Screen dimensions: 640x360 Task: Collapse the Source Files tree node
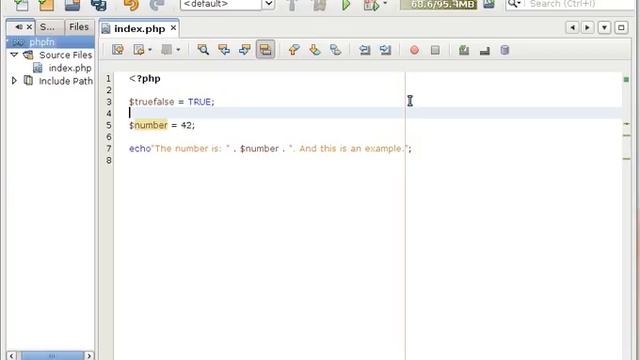tap(14, 54)
